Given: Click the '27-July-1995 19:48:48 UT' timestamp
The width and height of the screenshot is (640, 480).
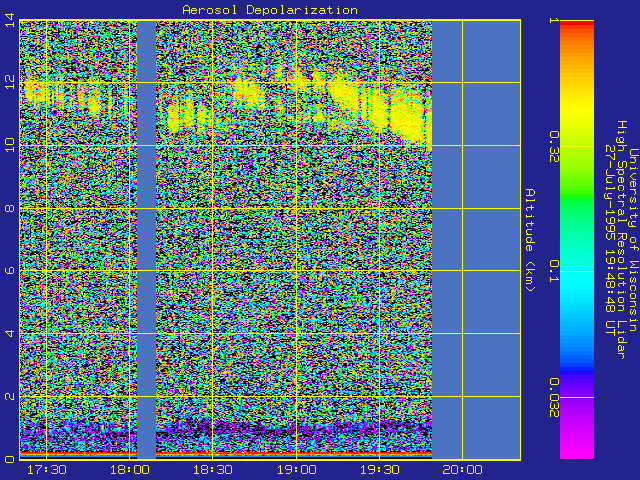Looking at the screenshot, I should 610,240.
